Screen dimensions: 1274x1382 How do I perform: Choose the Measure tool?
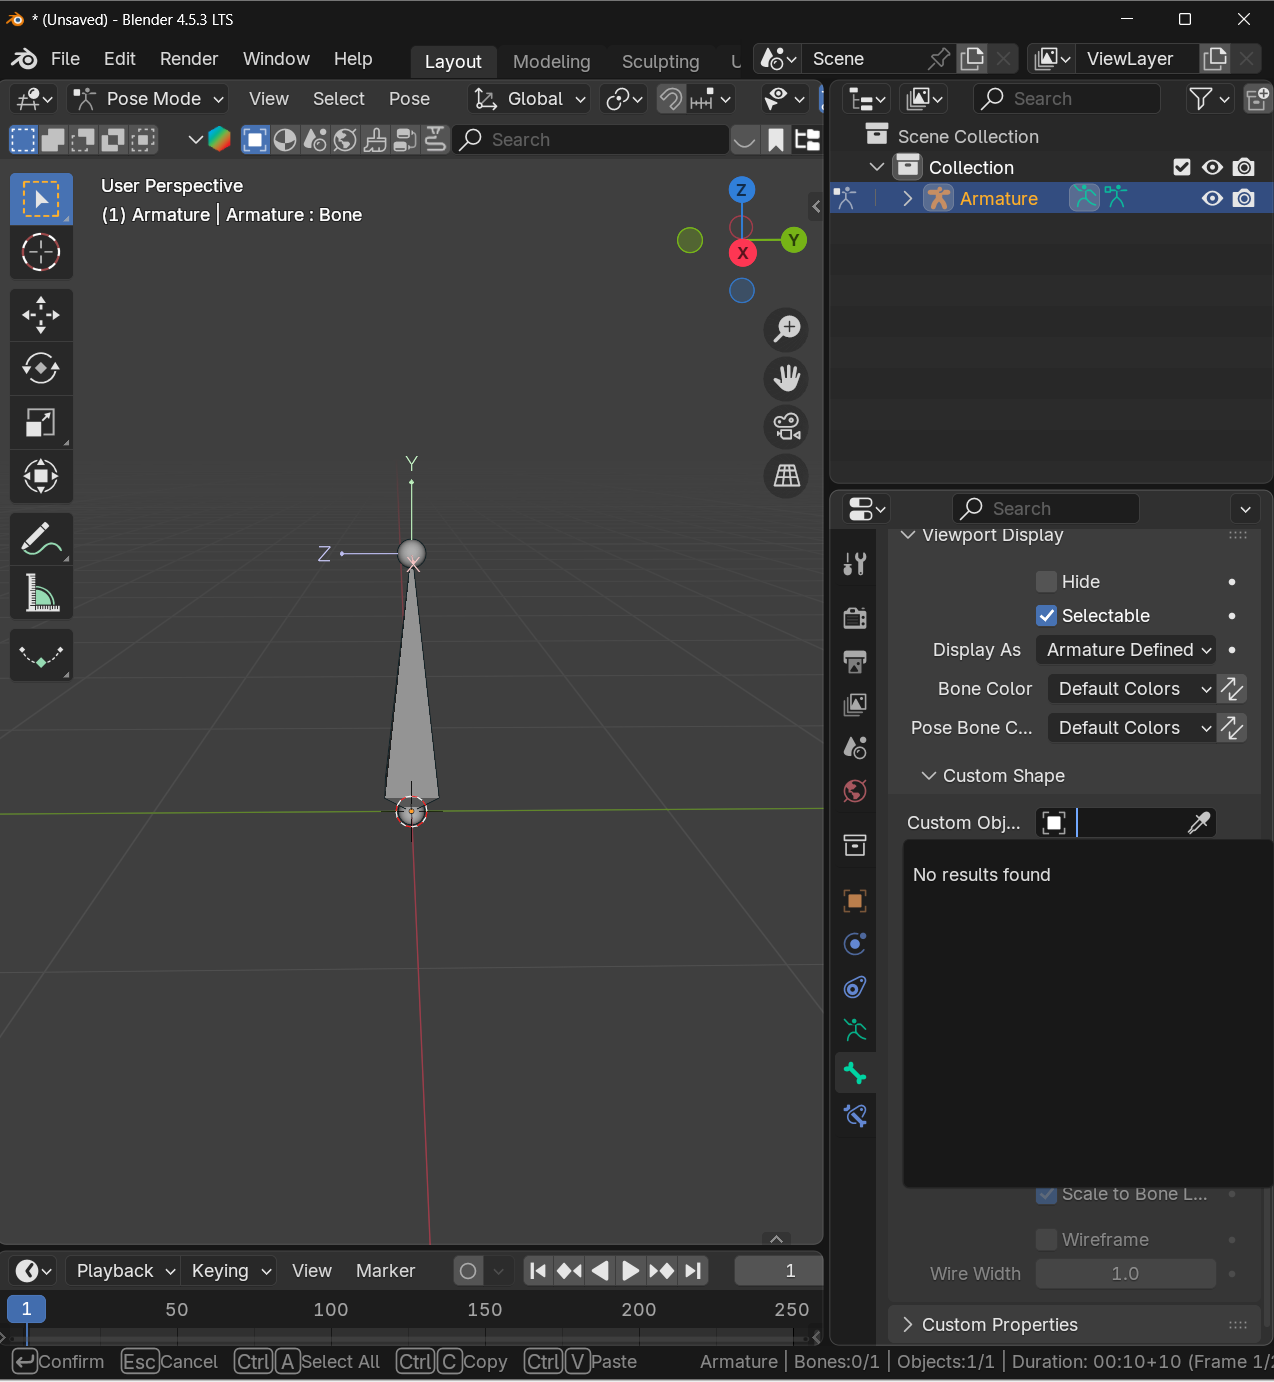point(41,594)
